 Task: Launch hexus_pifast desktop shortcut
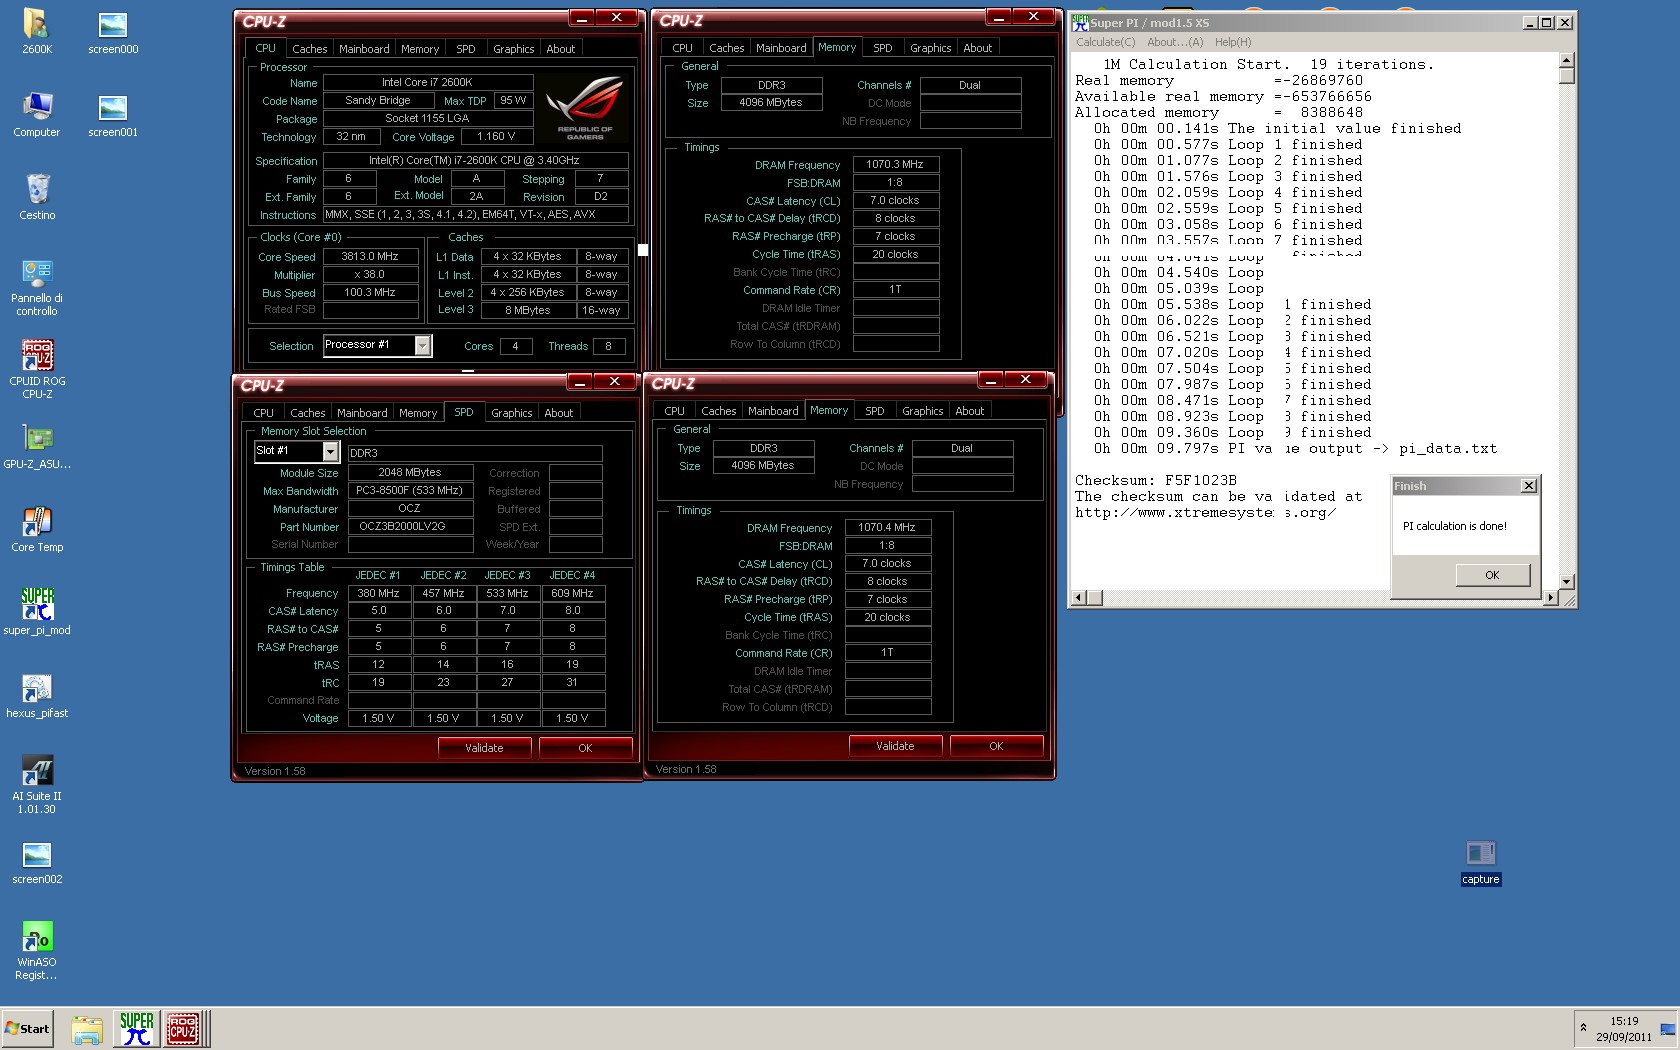(x=37, y=695)
